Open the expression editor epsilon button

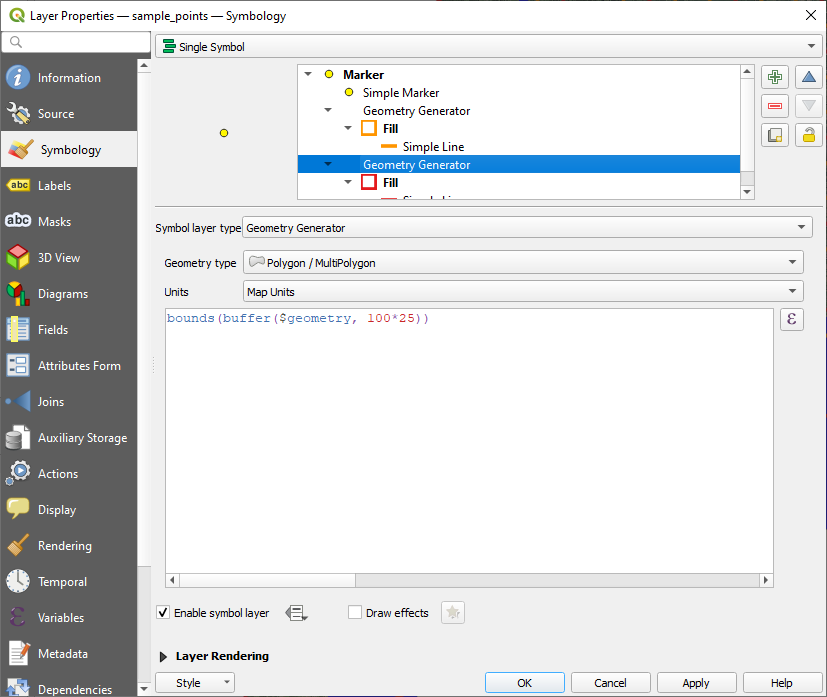coord(792,320)
